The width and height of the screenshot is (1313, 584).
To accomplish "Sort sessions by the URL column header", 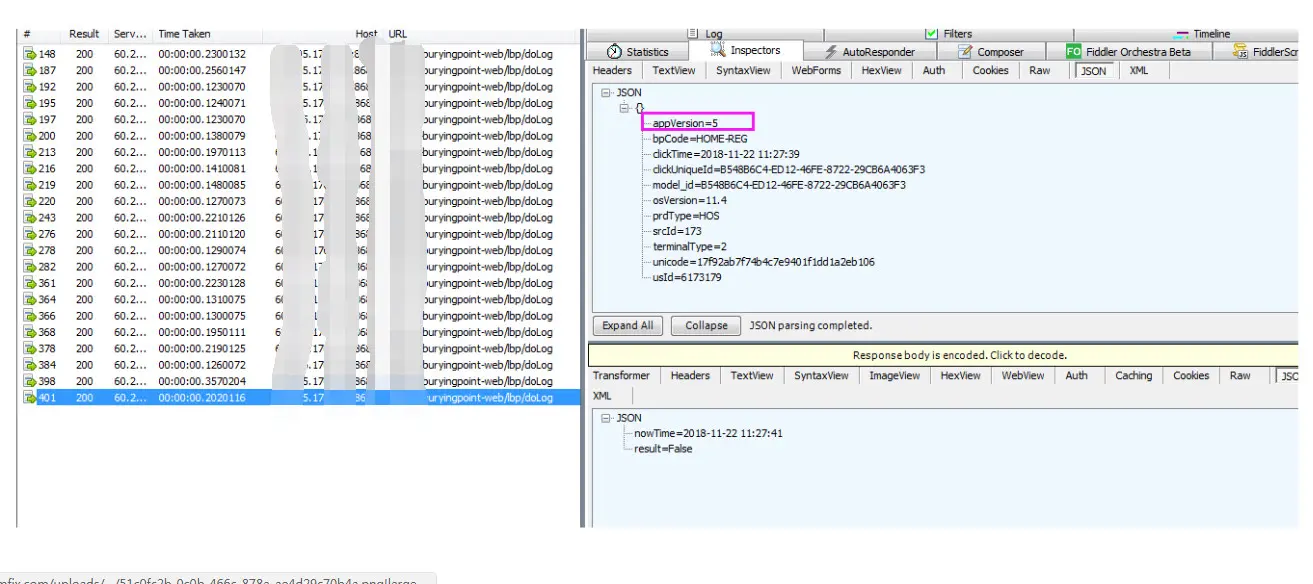I will click(398, 34).
